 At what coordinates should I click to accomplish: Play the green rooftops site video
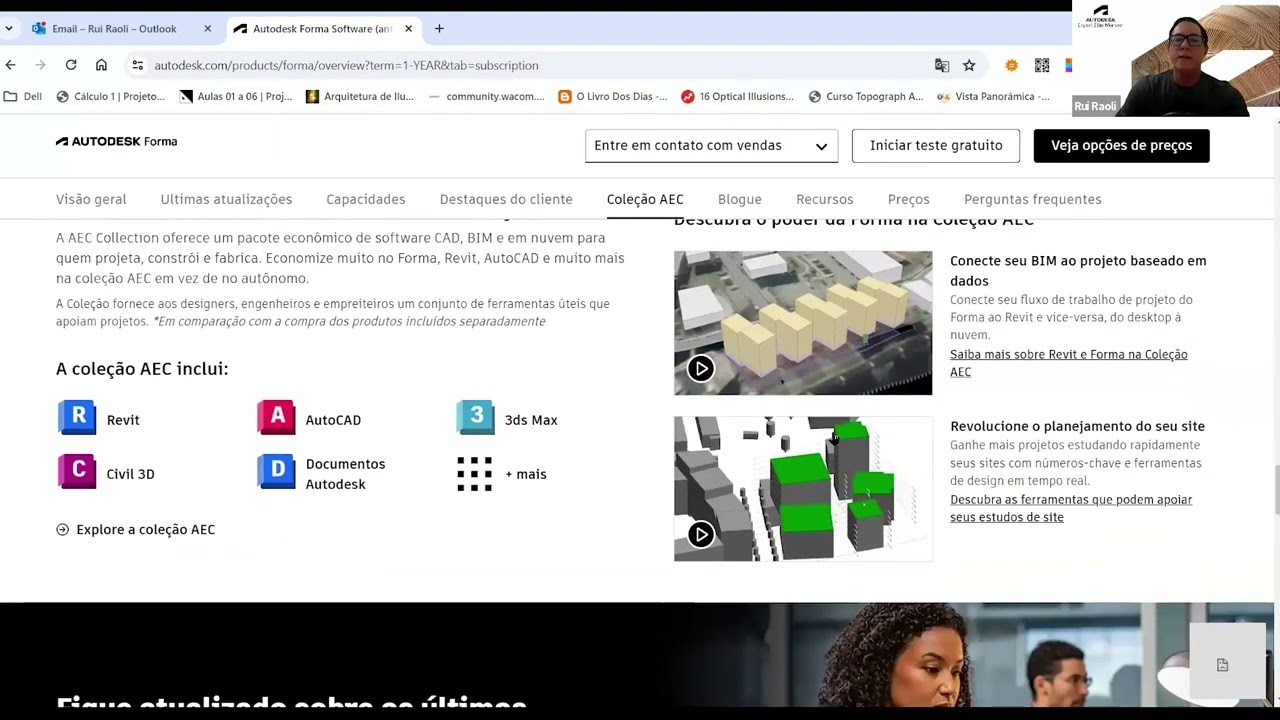(x=701, y=534)
